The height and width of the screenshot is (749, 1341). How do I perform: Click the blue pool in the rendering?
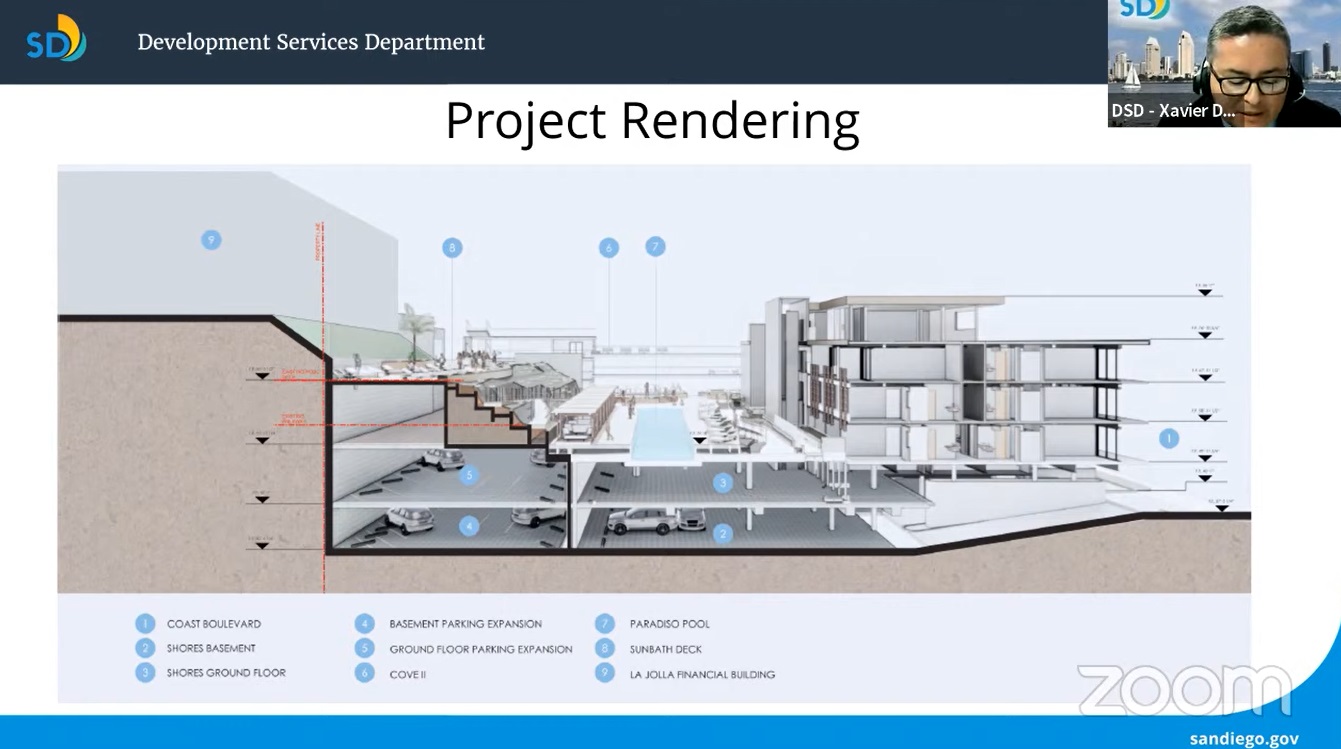coord(661,432)
